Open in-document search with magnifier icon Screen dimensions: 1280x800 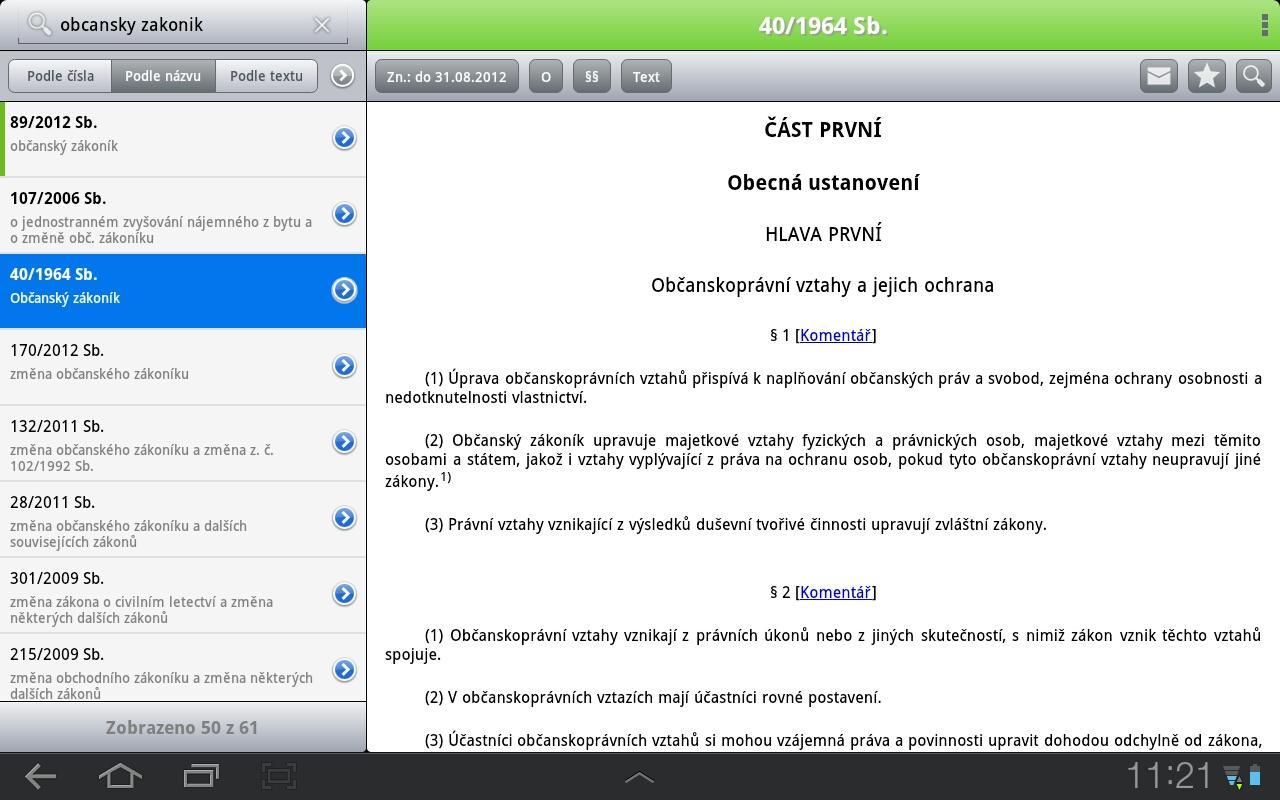pos(1253,75)
